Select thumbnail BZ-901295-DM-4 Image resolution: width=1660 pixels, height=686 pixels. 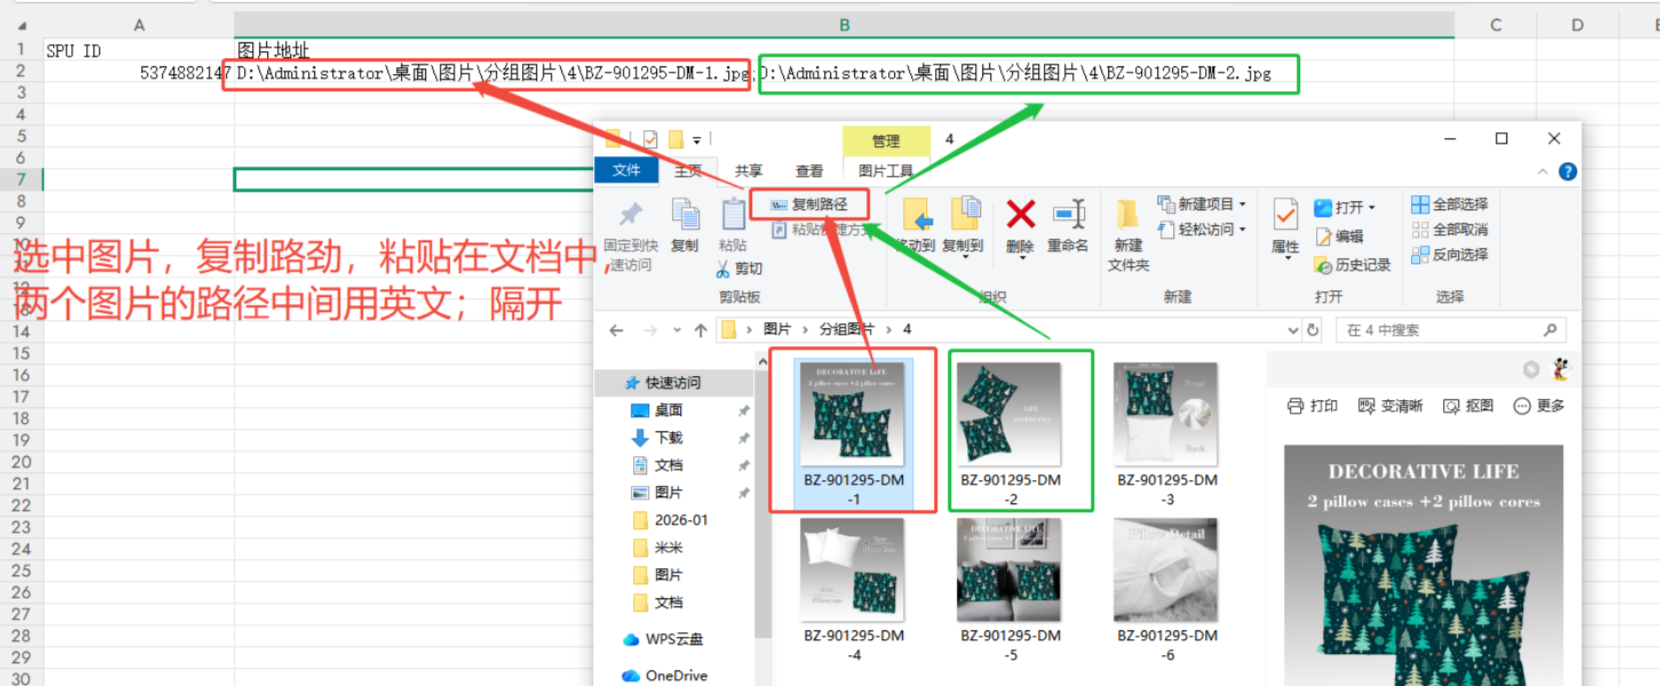tap(853, 590)
